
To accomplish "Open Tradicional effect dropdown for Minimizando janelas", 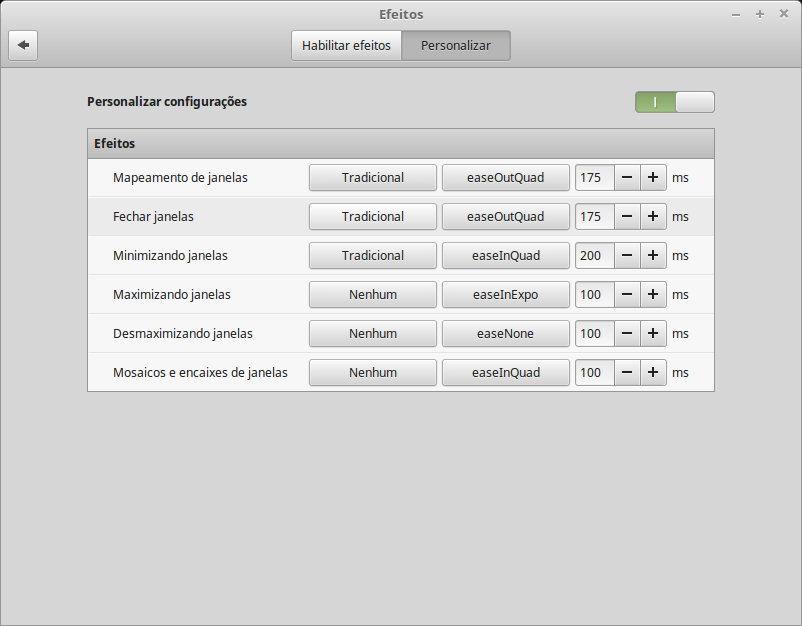I will 372,255.
